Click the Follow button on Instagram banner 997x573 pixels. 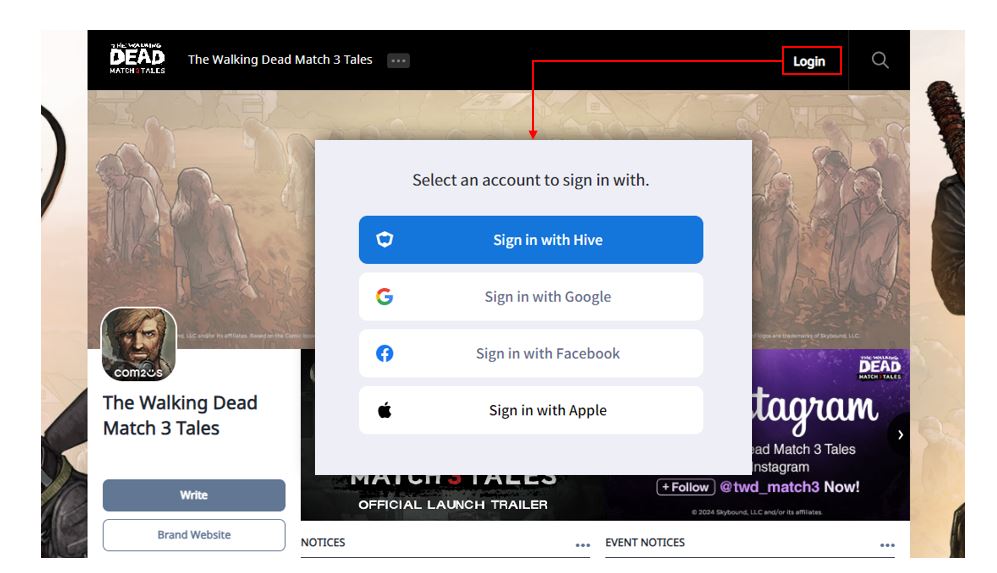685,487
